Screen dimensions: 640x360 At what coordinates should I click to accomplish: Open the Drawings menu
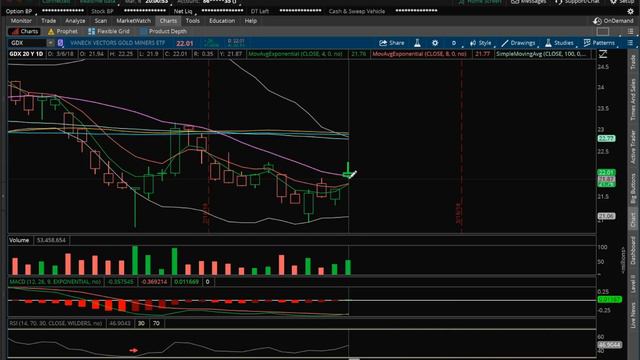(518, 43)
